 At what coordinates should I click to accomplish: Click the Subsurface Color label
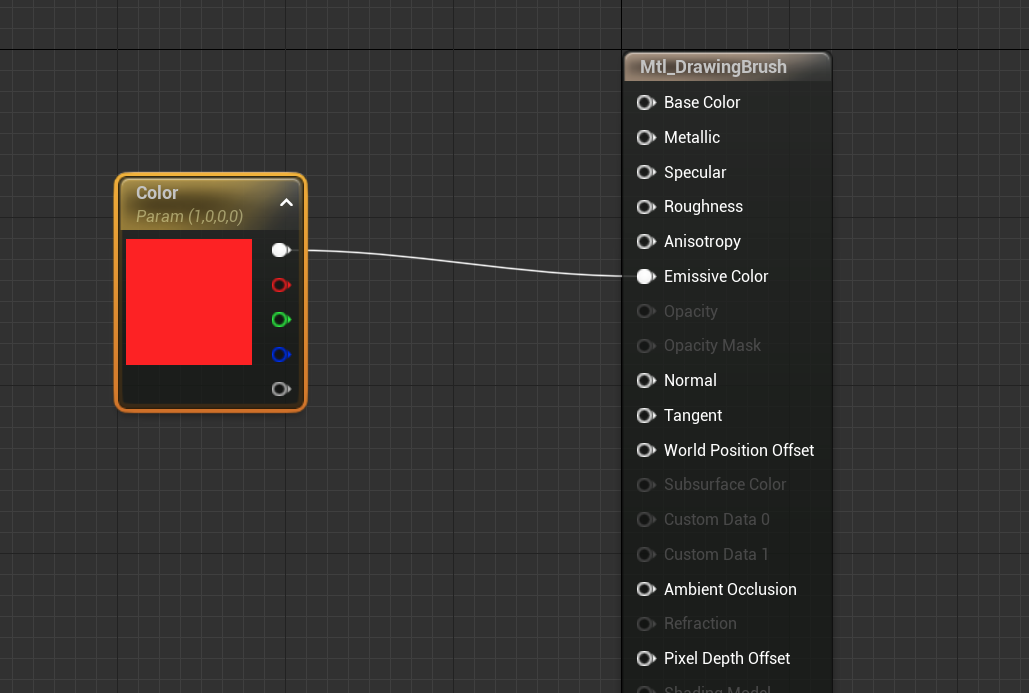click(725, 485)
